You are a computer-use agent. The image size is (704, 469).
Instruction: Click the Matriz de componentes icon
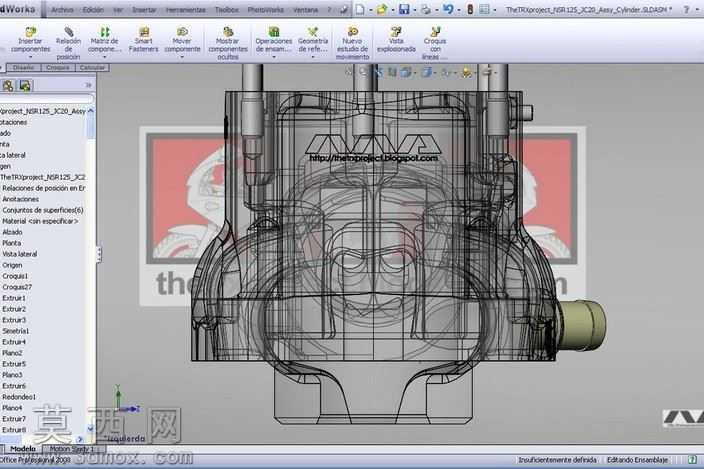(x=105, y=32)
